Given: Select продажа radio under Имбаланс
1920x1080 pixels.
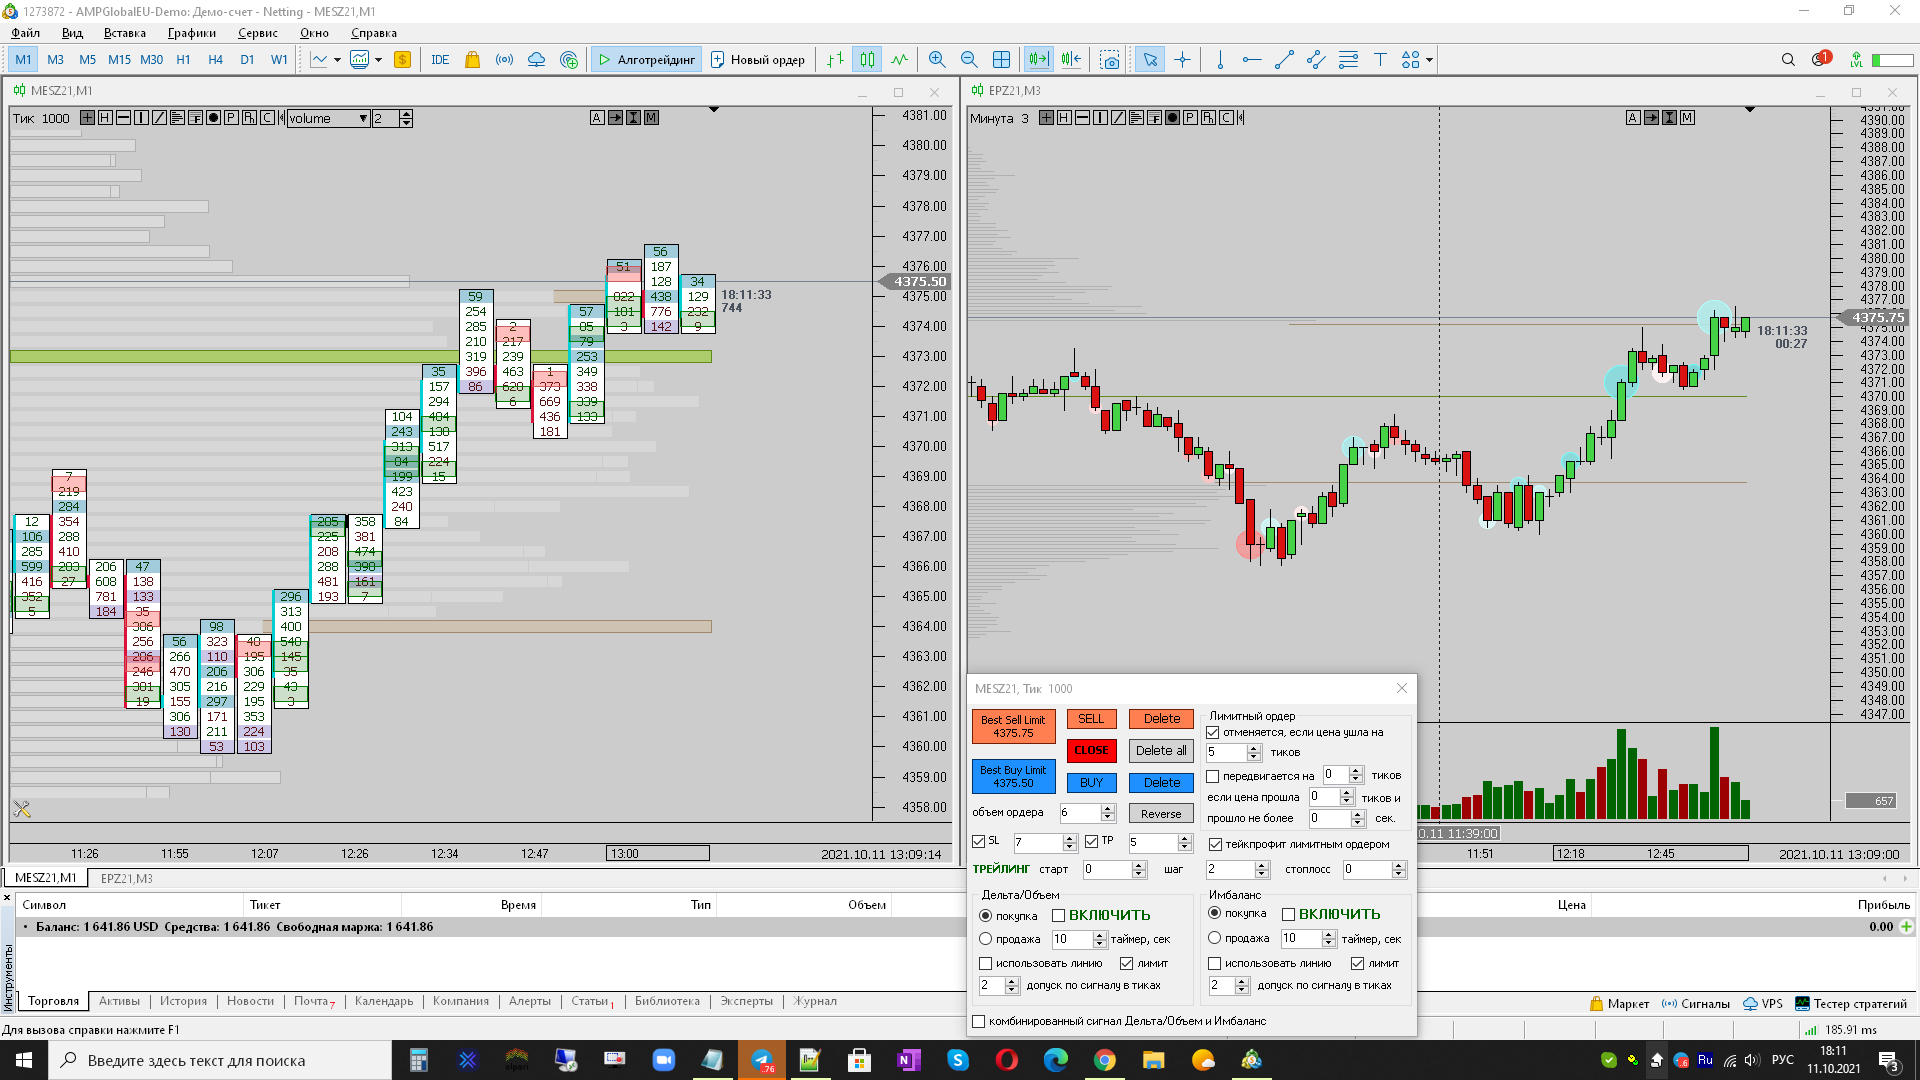Looking at the screenshot, I should point(1214,938).
